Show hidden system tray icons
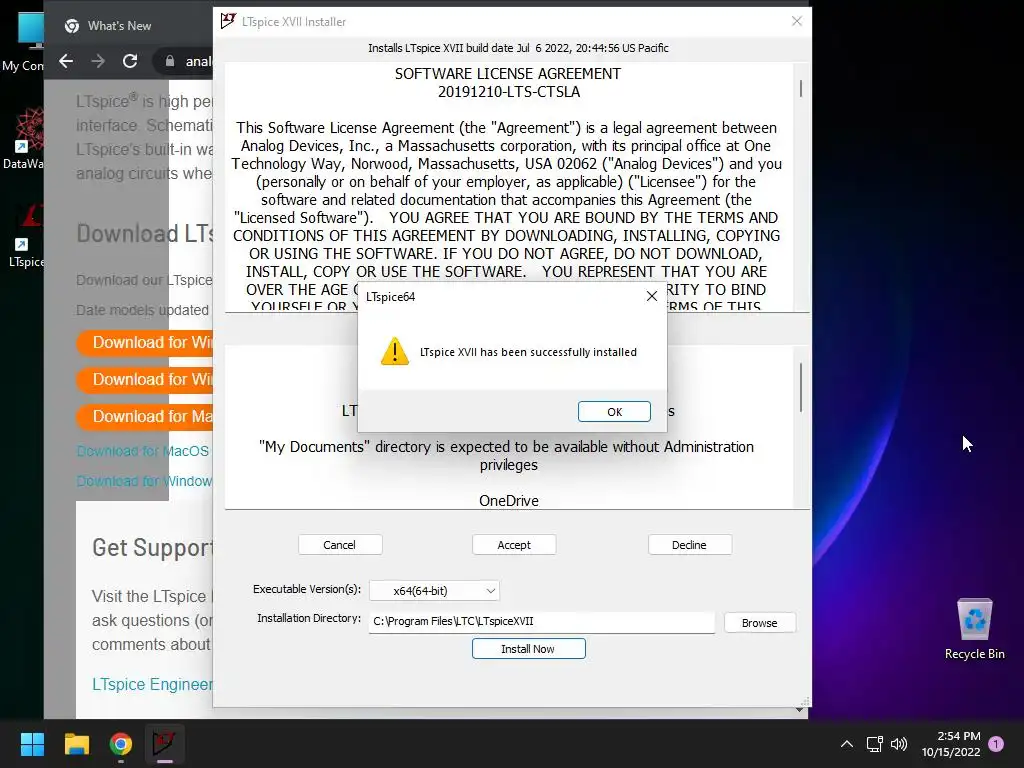 [846, 744]
